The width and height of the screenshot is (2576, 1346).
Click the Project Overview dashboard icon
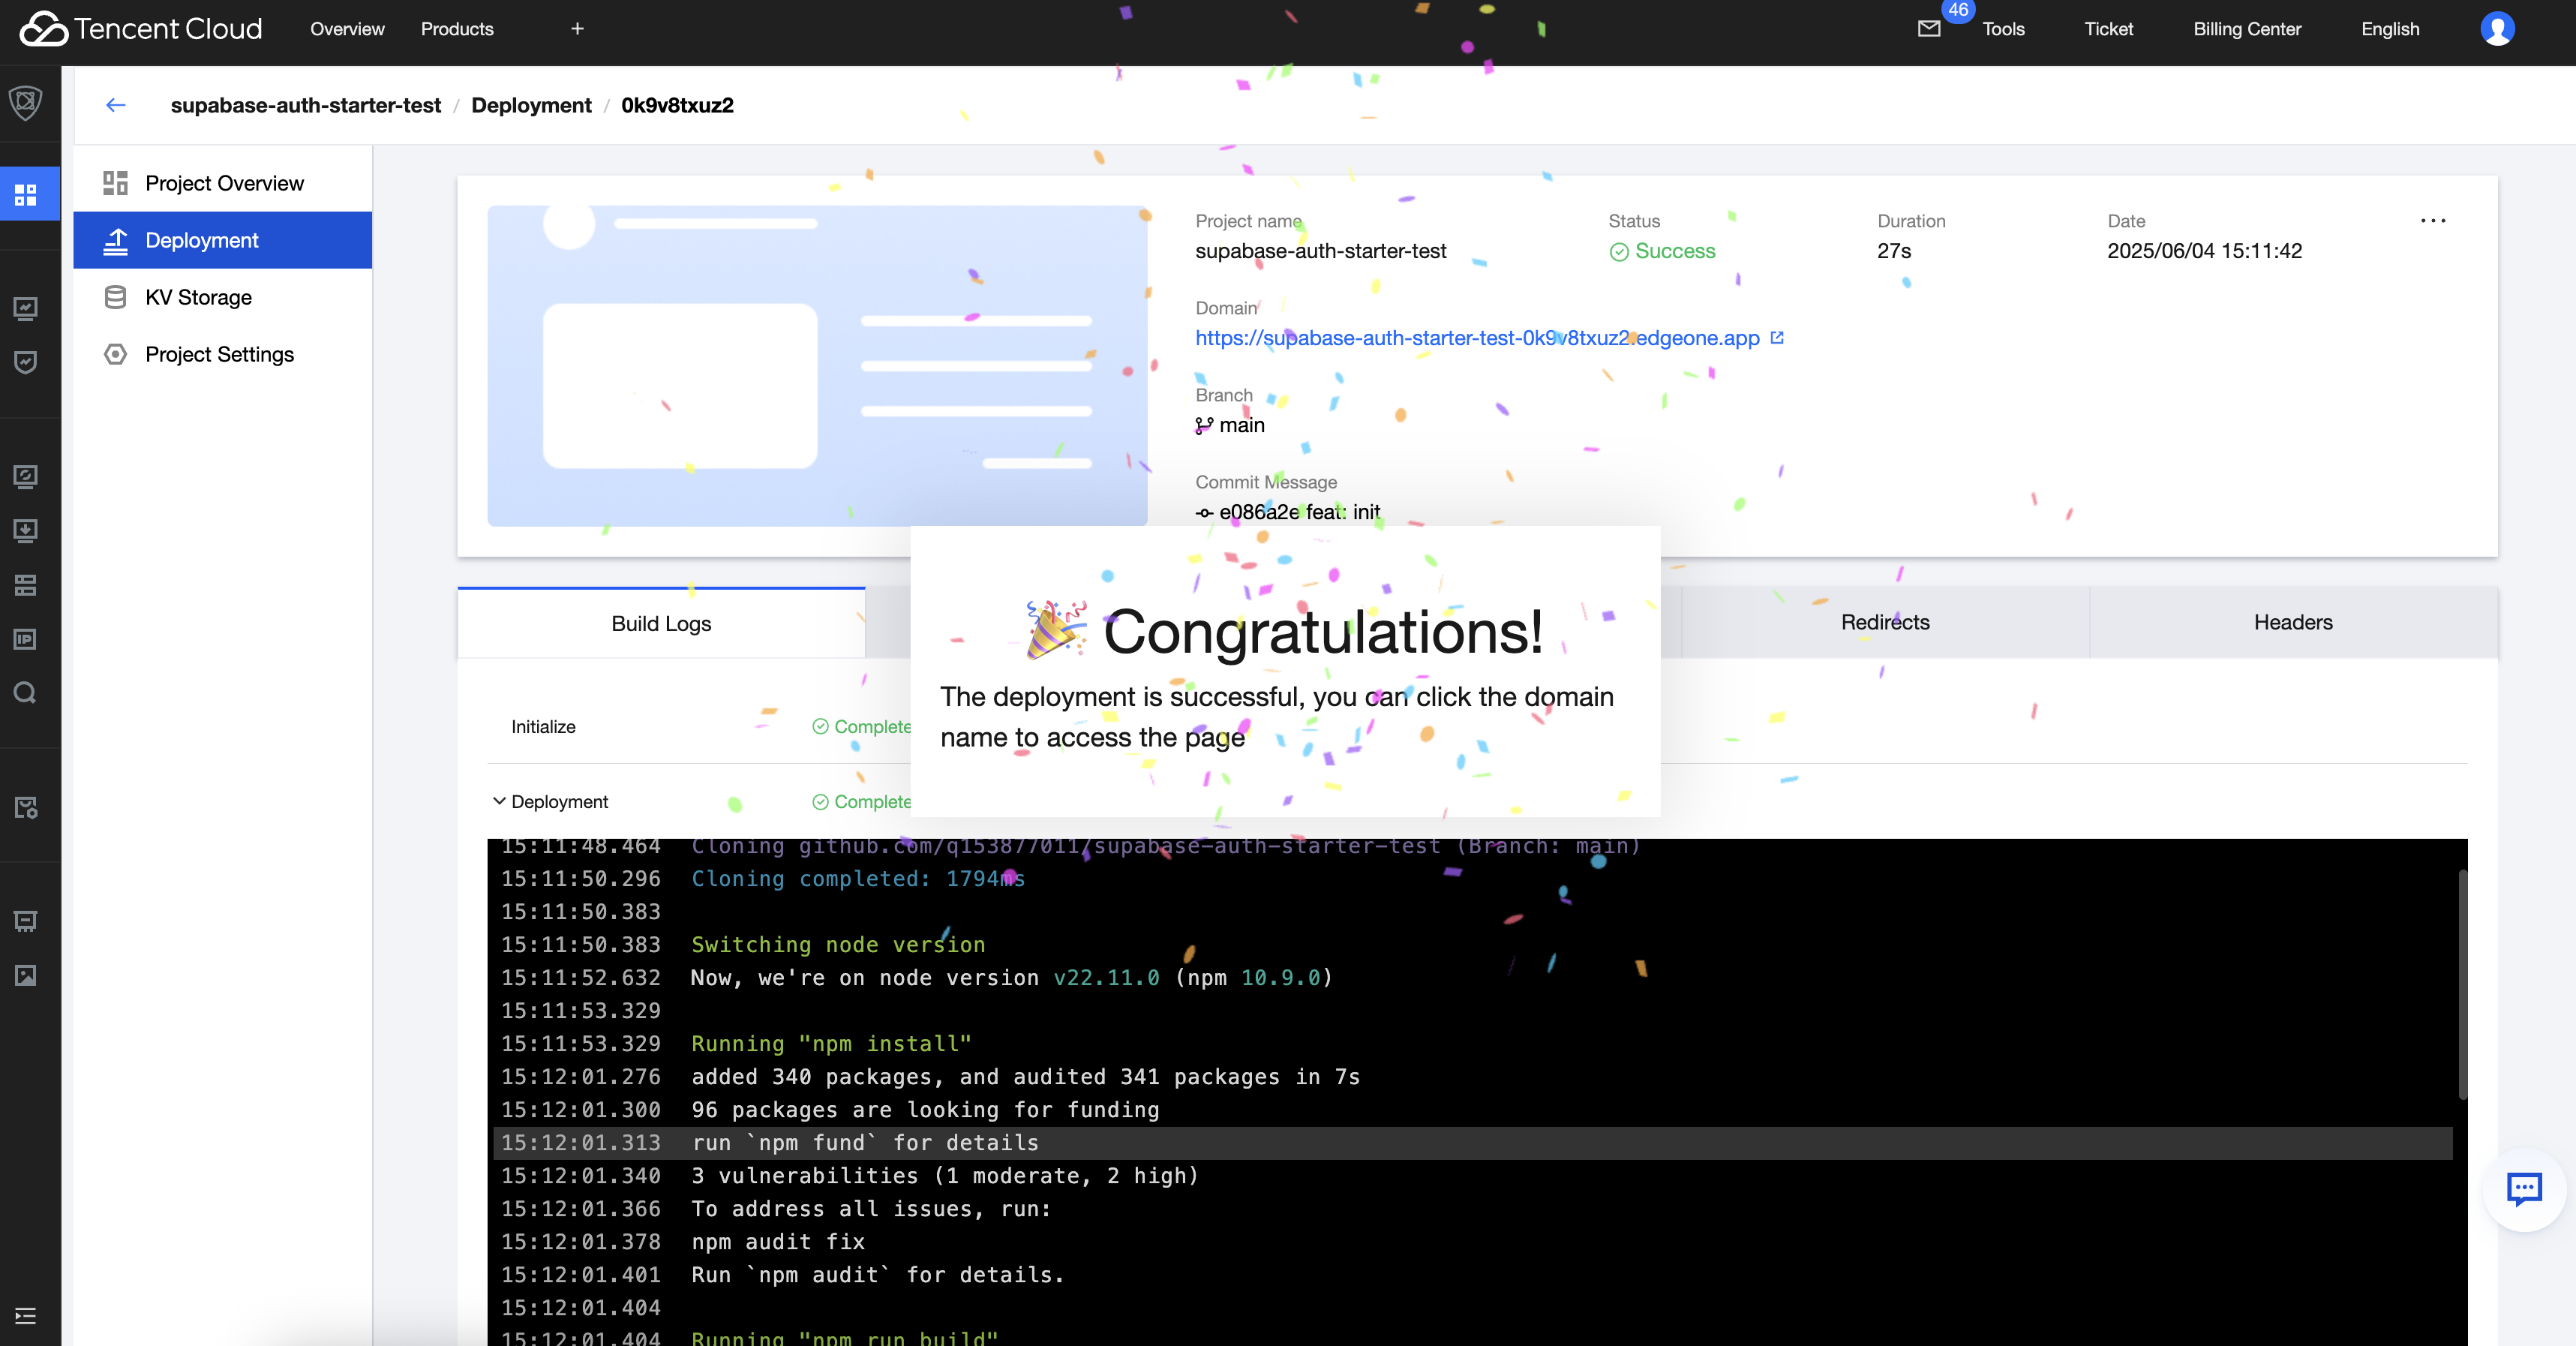(x=116, y=183)
